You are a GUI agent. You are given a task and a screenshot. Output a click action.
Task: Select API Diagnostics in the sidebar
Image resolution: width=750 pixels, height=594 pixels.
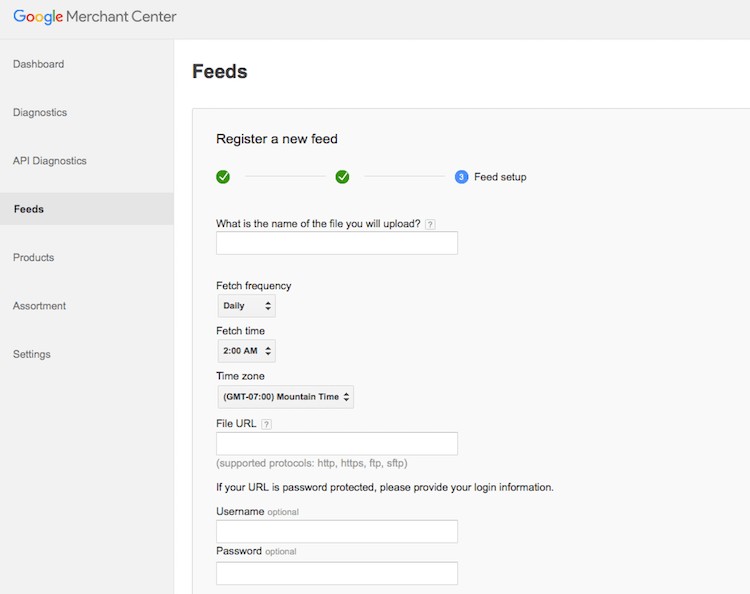coord(50,160)
